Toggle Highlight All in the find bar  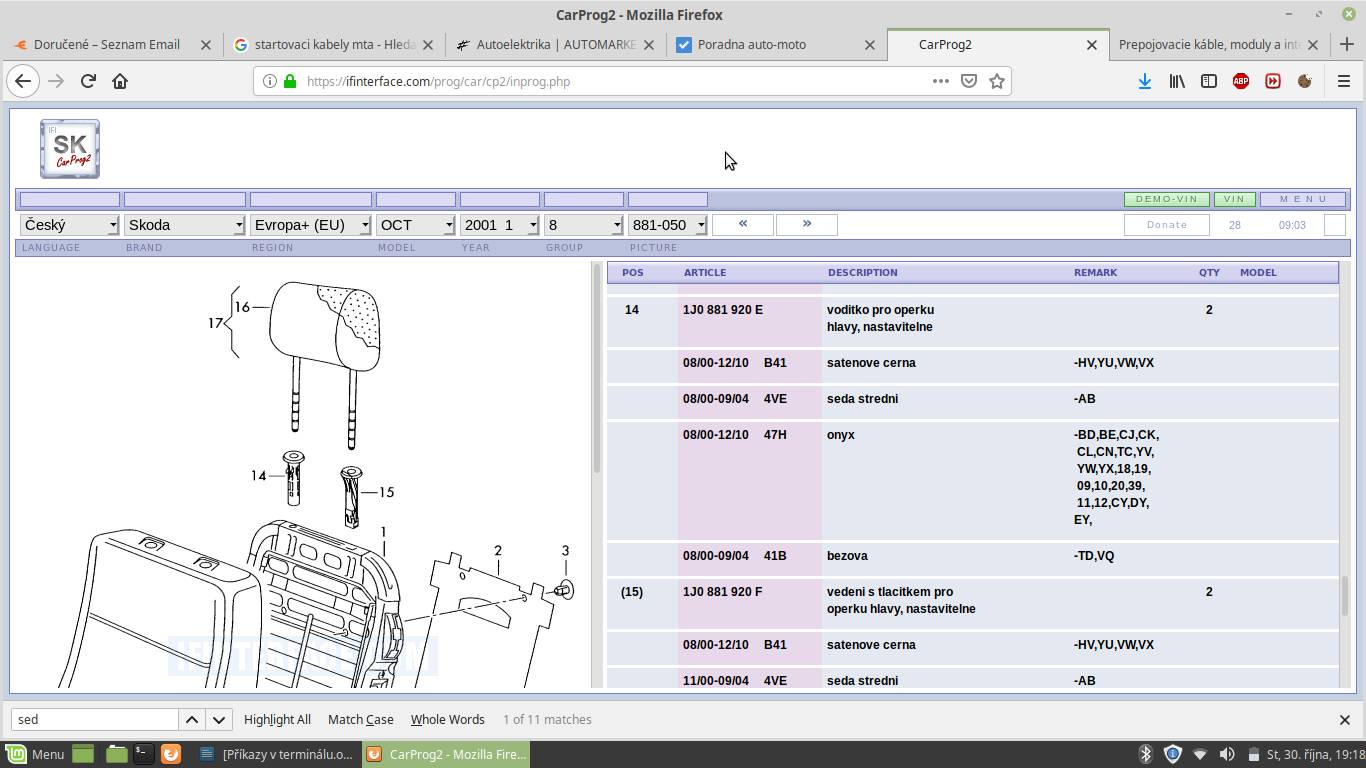click(277, 719)
